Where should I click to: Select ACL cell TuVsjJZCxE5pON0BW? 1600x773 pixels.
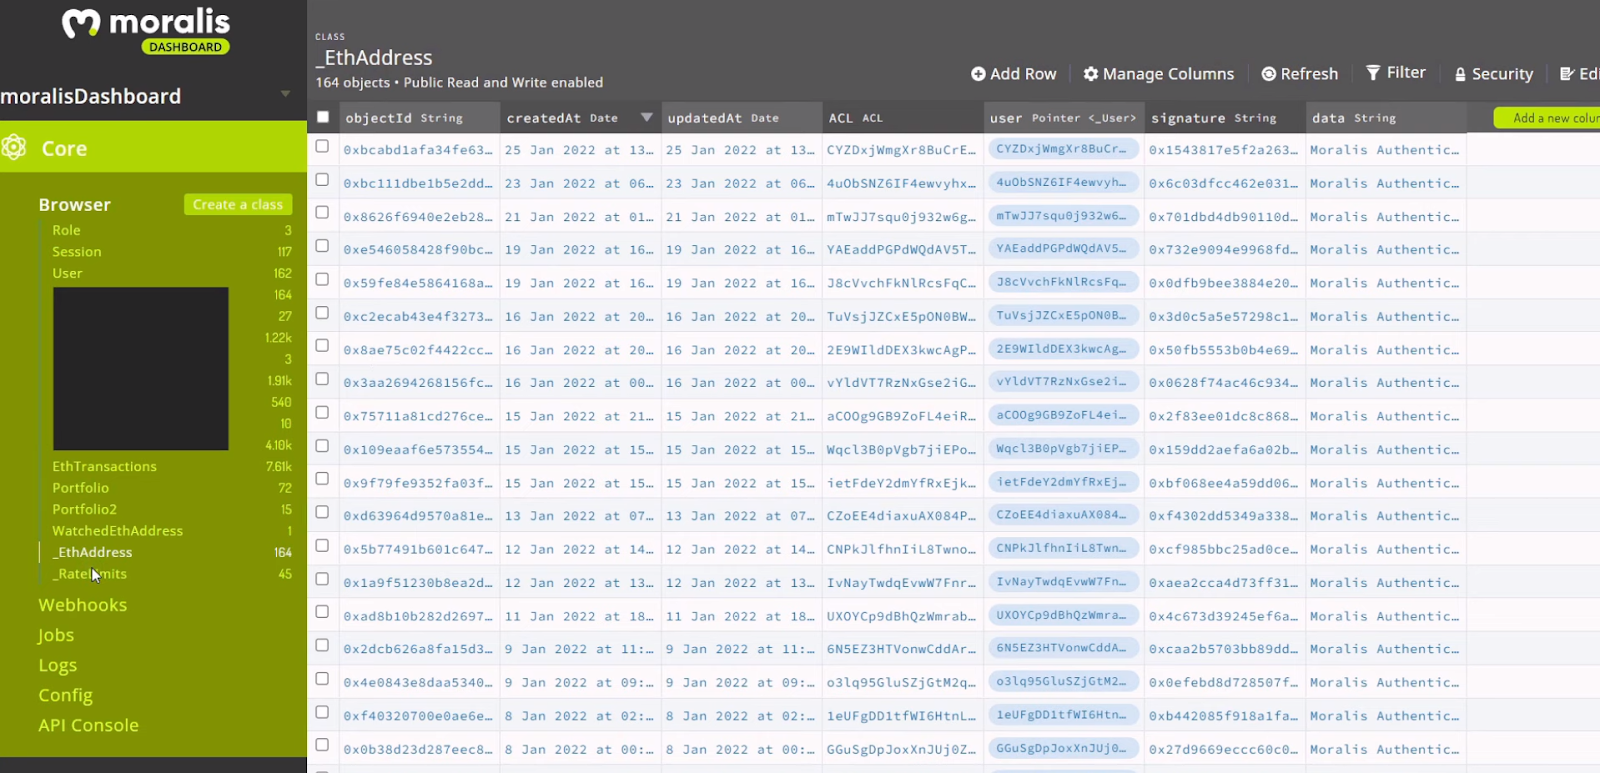point(903,316)
